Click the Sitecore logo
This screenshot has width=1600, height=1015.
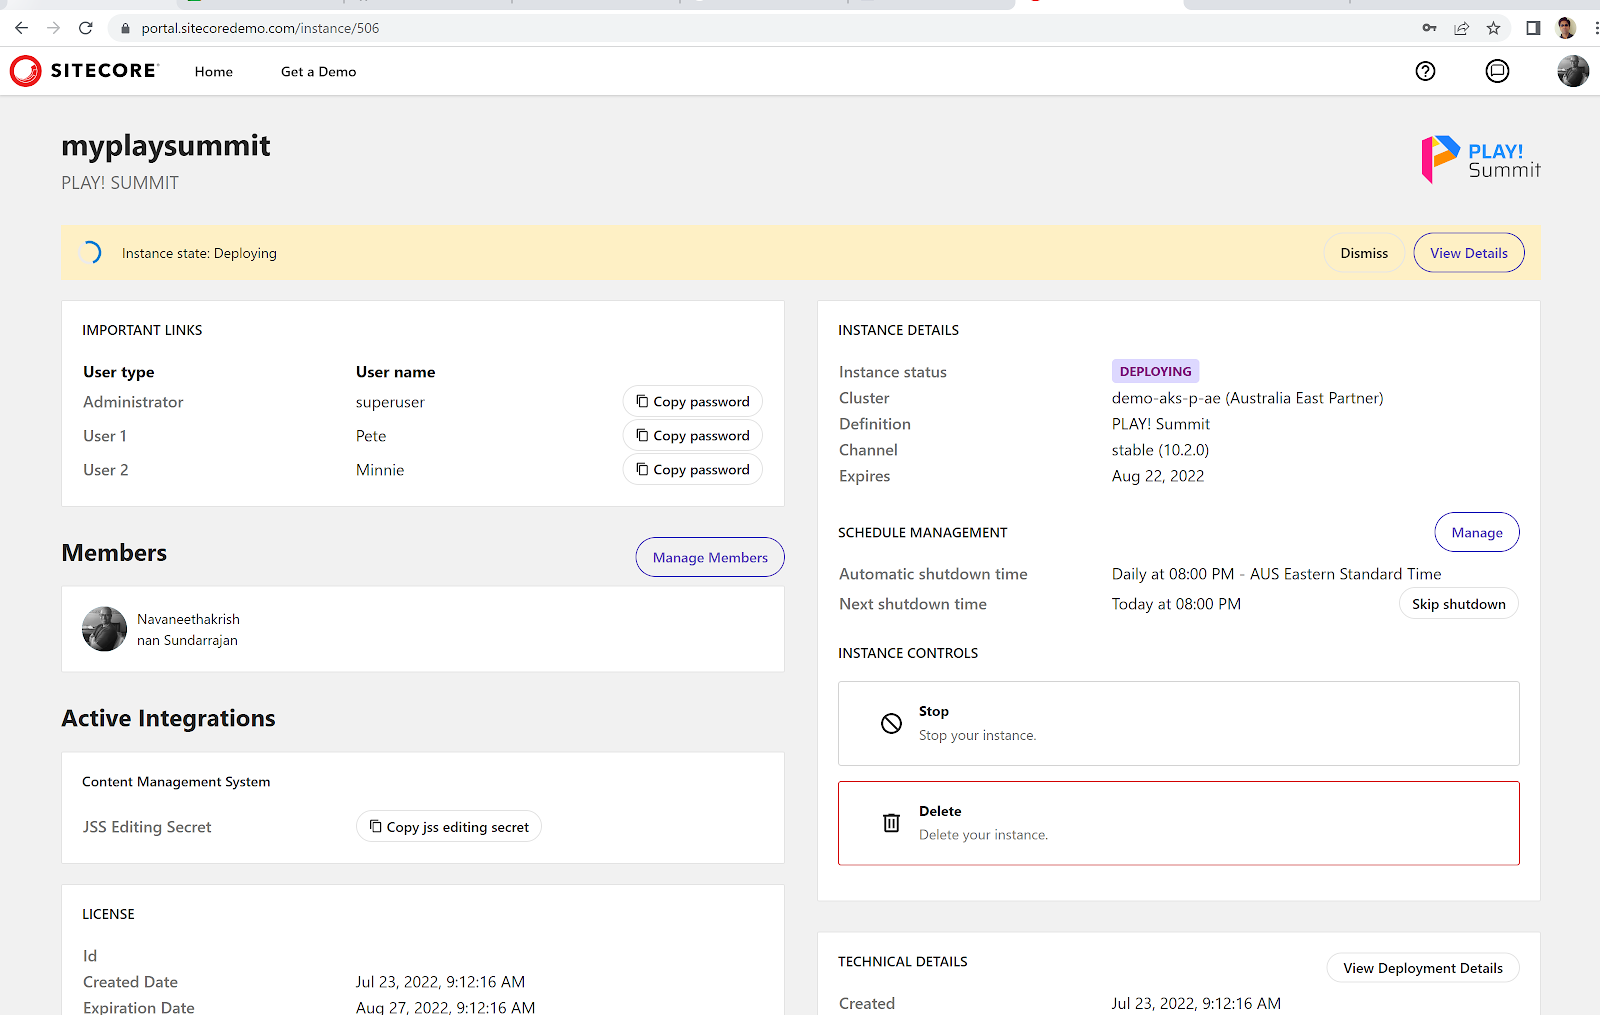click(84, 71)
